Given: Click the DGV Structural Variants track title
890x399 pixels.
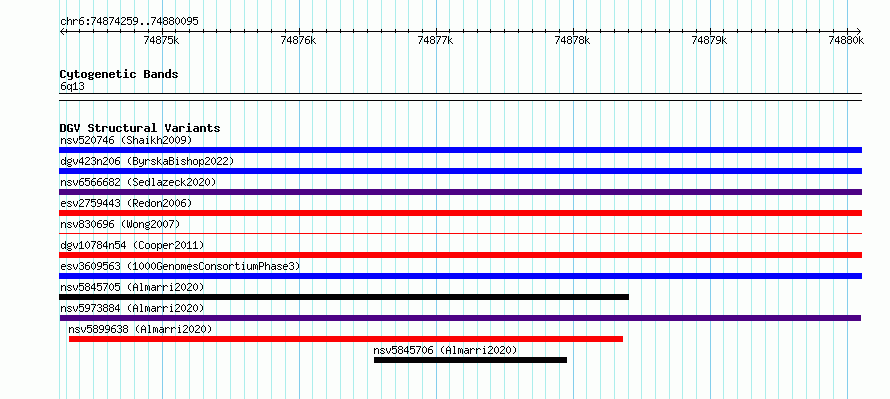Looking at the screenshot, I should (x=140, y=128).
